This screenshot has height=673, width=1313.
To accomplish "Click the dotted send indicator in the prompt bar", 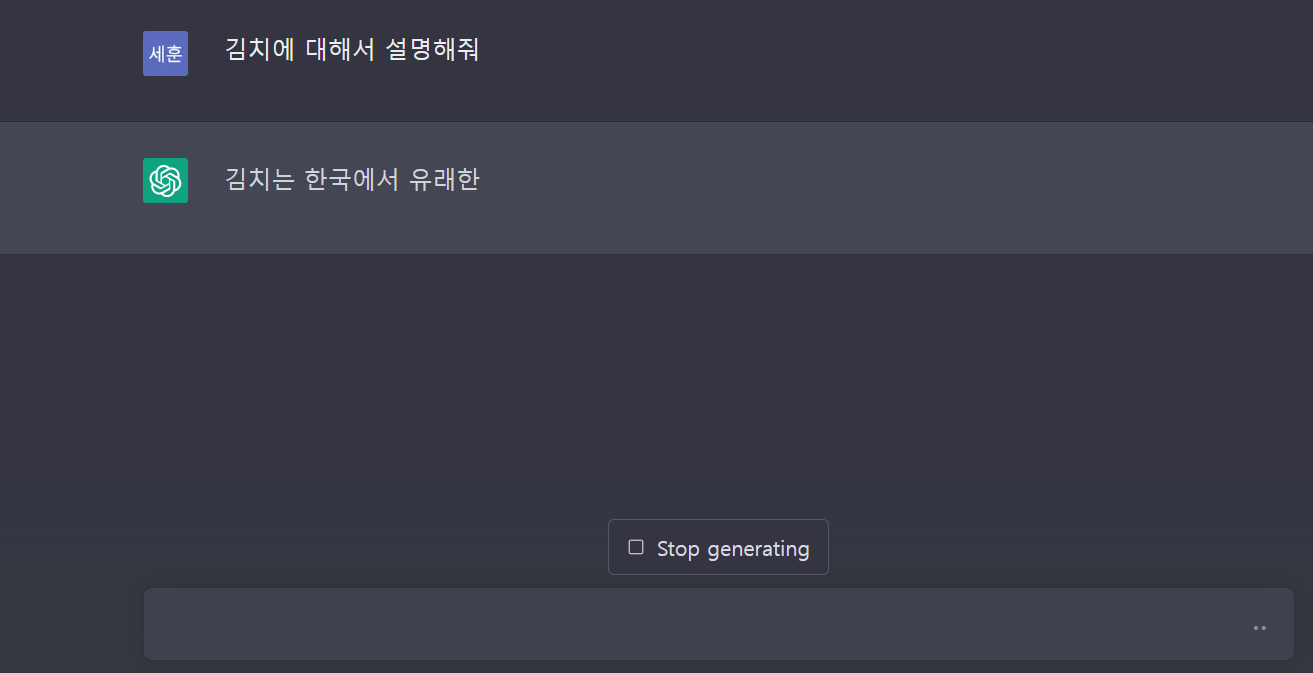I will (1259, 628).
